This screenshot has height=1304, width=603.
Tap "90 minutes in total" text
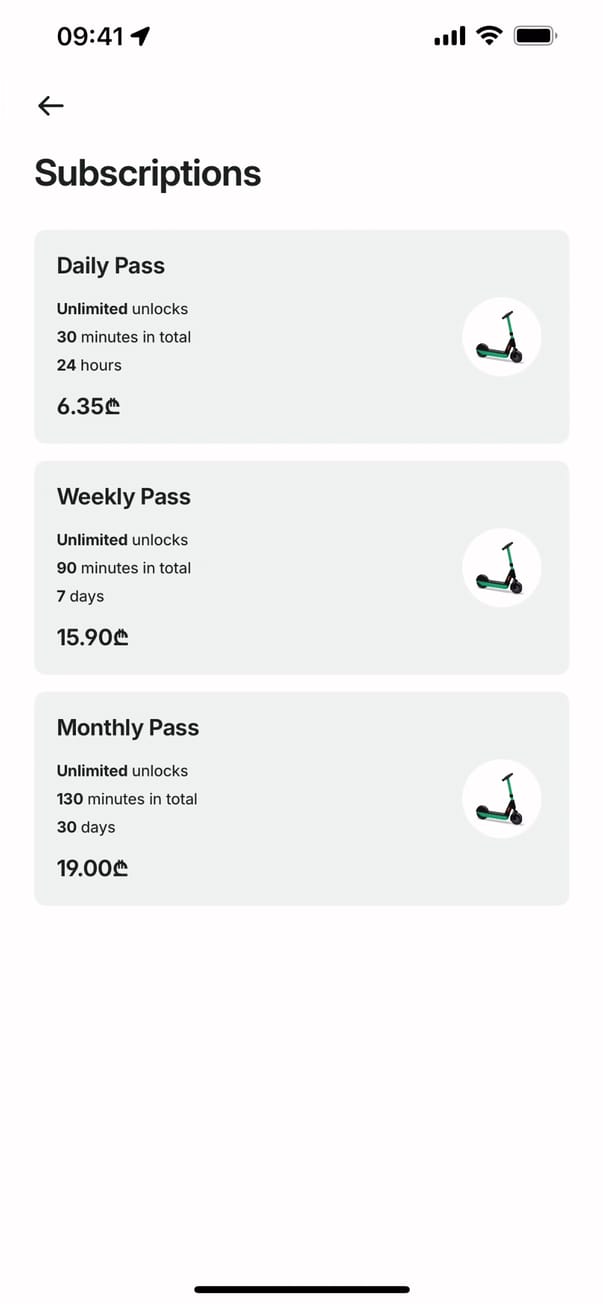[124, 568]
